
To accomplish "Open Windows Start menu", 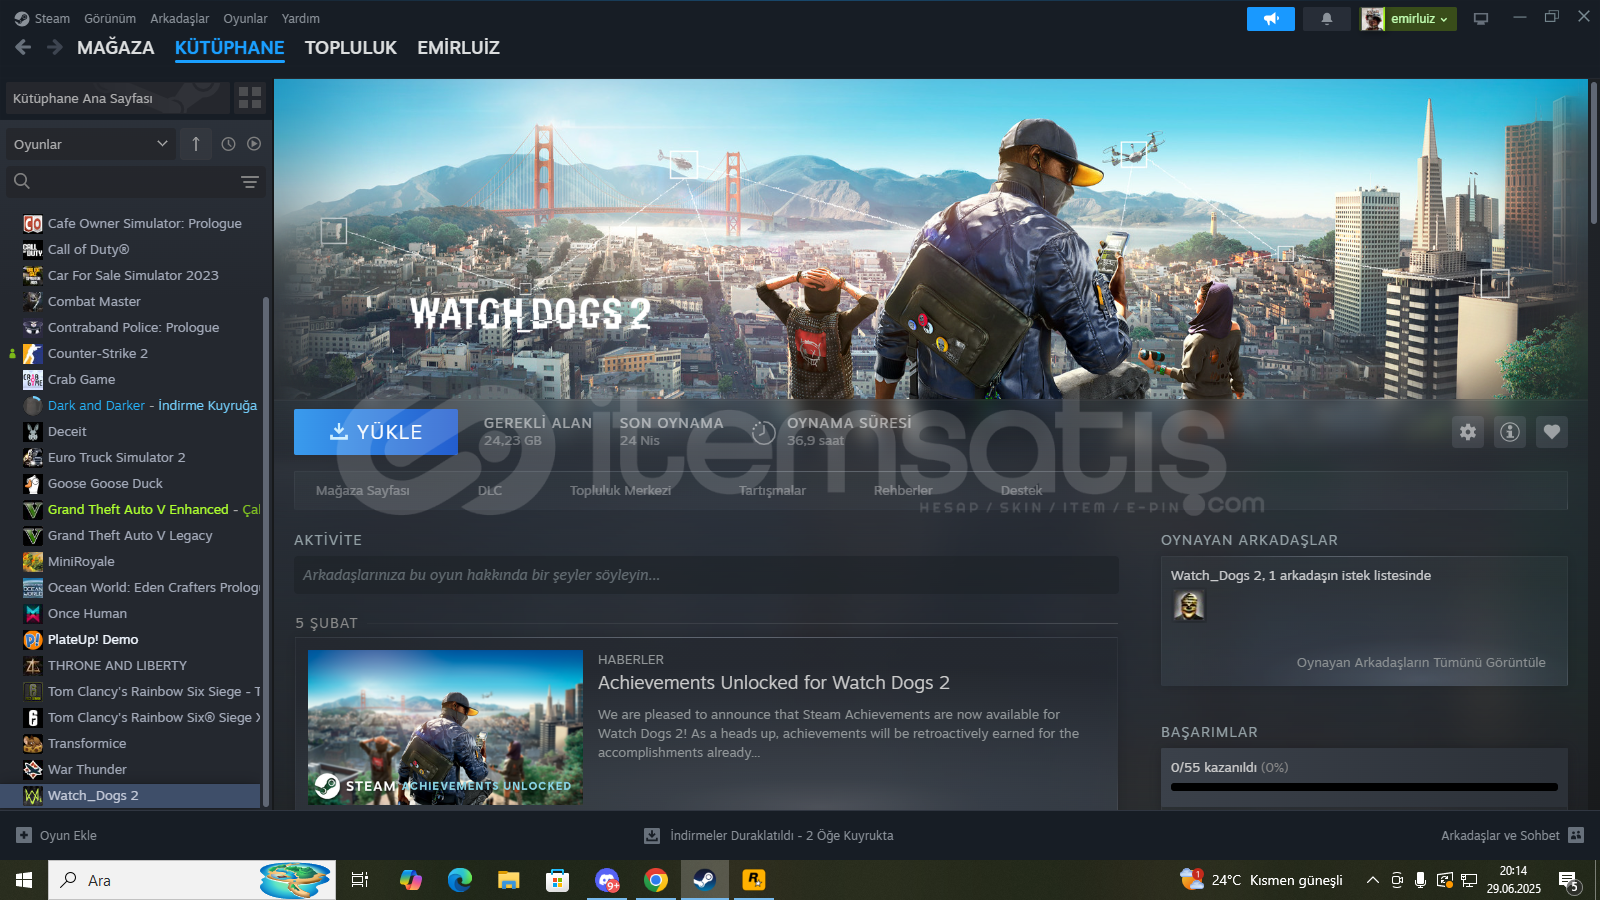I will point(24,880).
